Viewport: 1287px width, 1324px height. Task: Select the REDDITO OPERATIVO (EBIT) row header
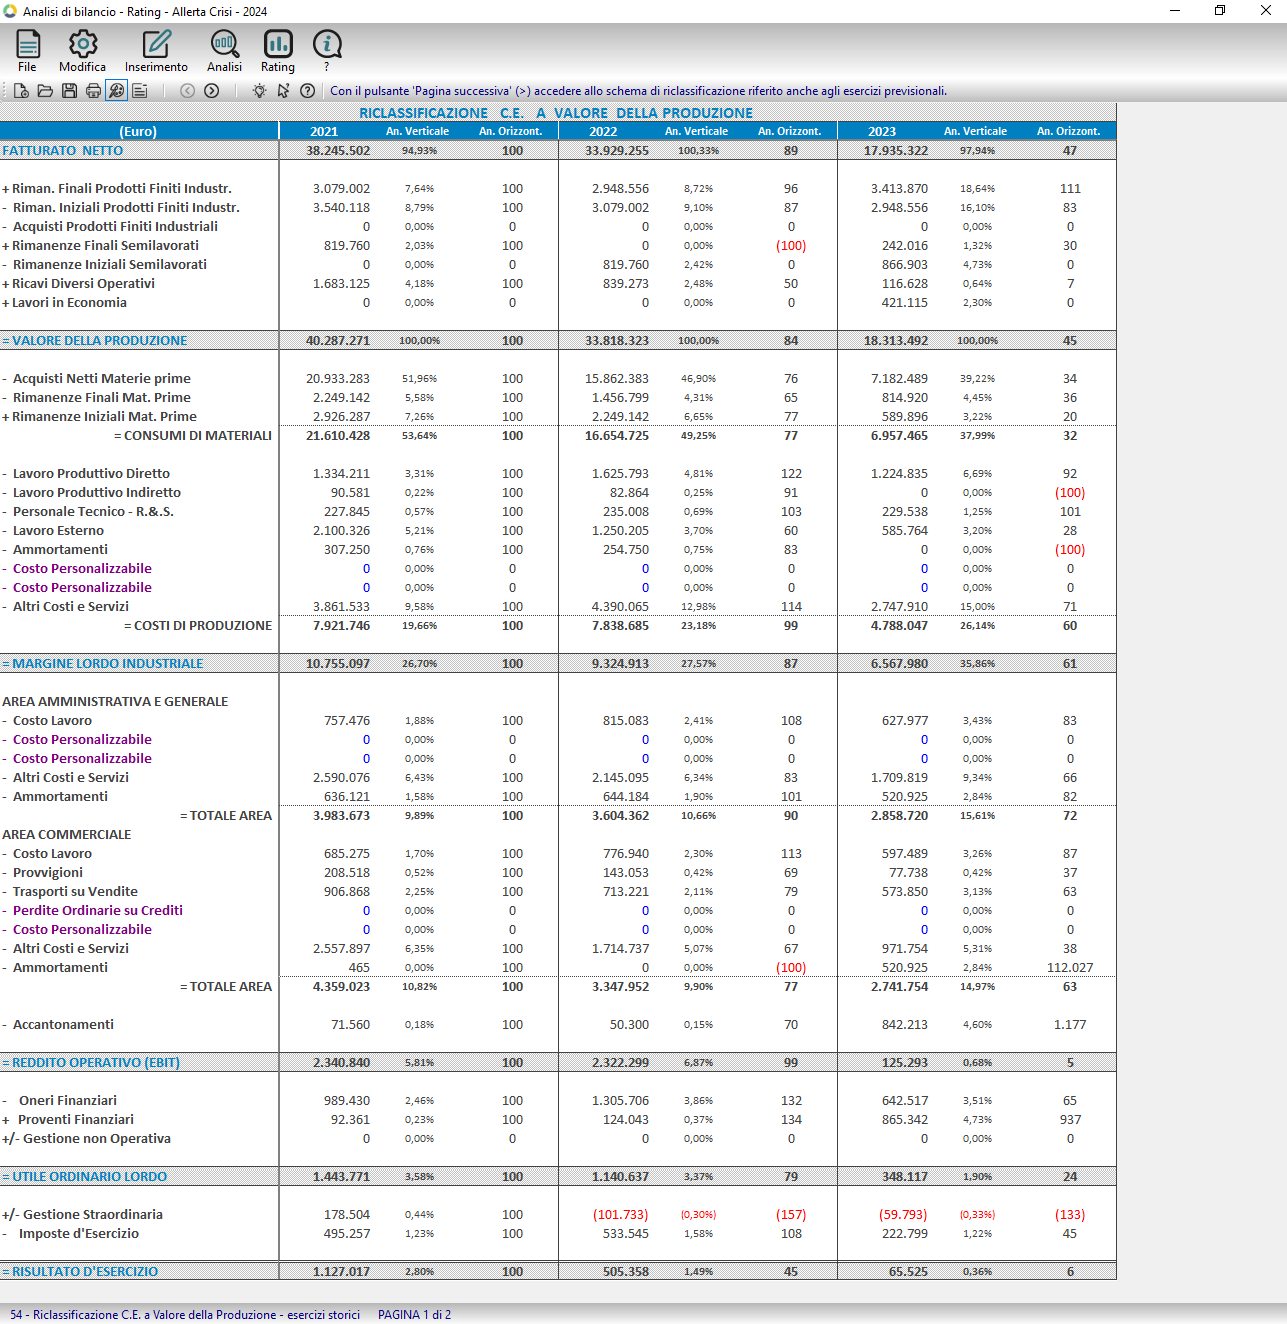coord(91,1063)
